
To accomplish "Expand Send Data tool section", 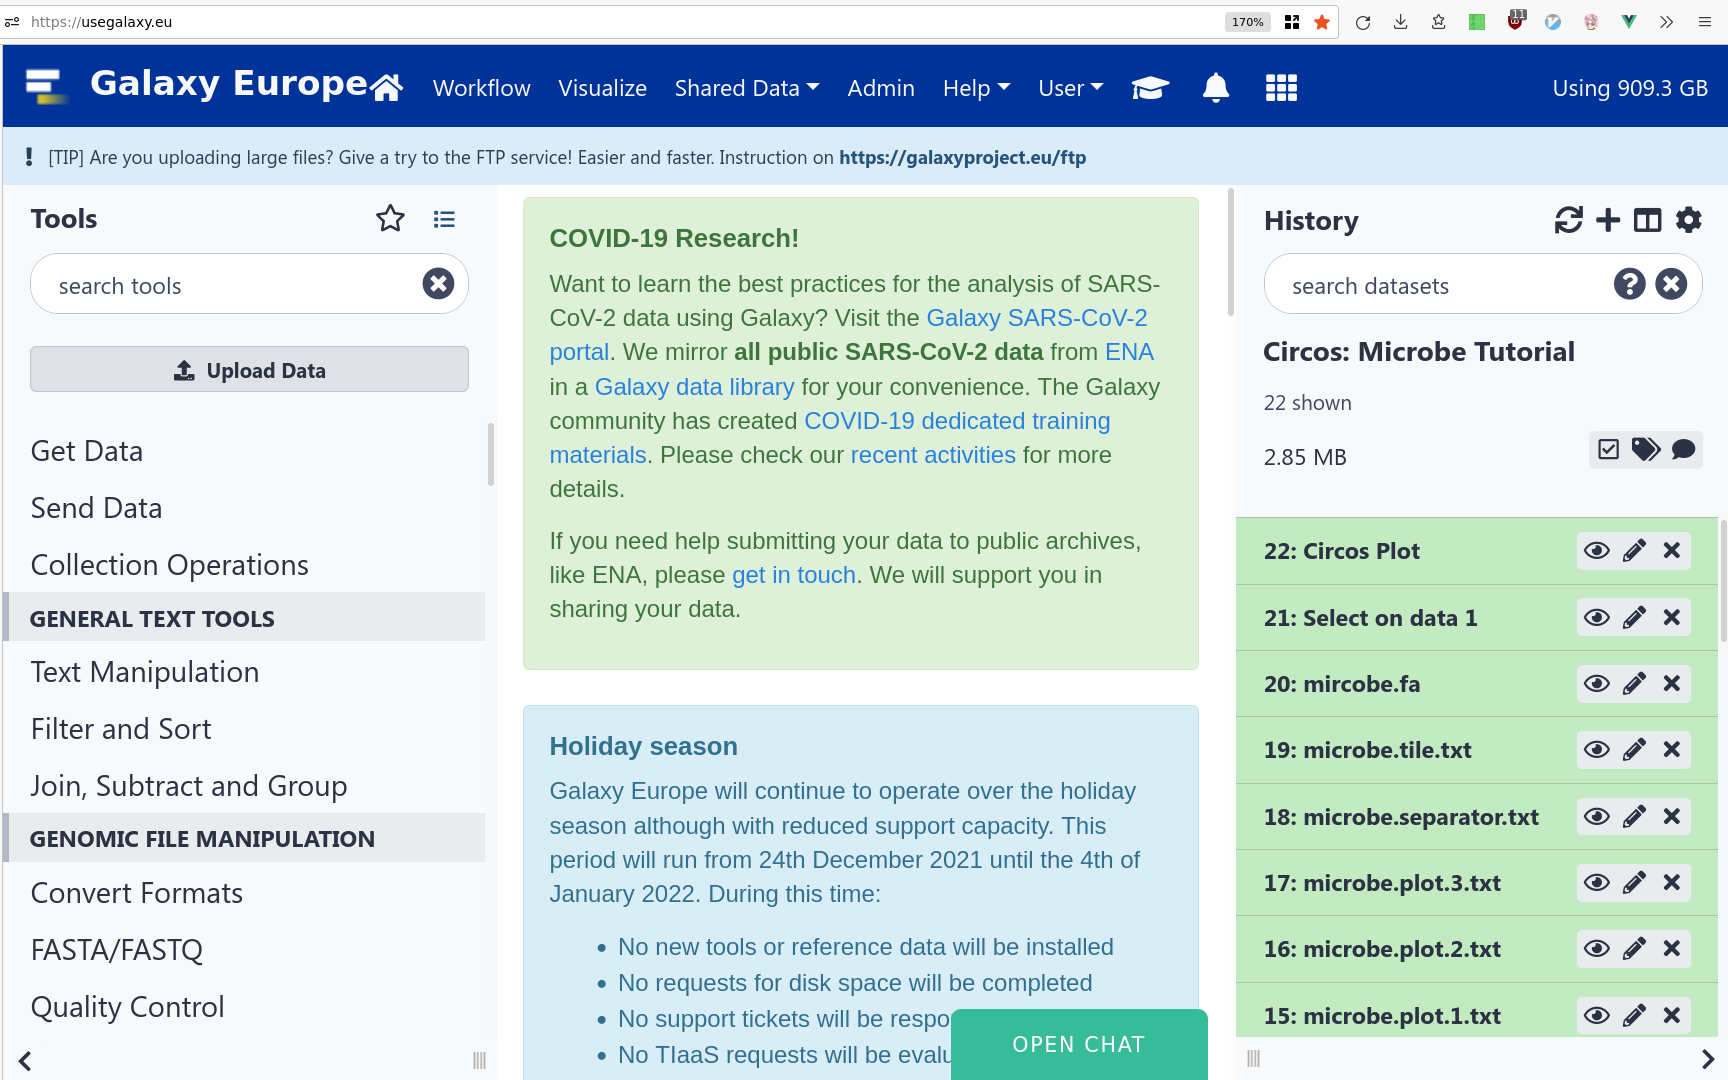I will click(96, 508).
